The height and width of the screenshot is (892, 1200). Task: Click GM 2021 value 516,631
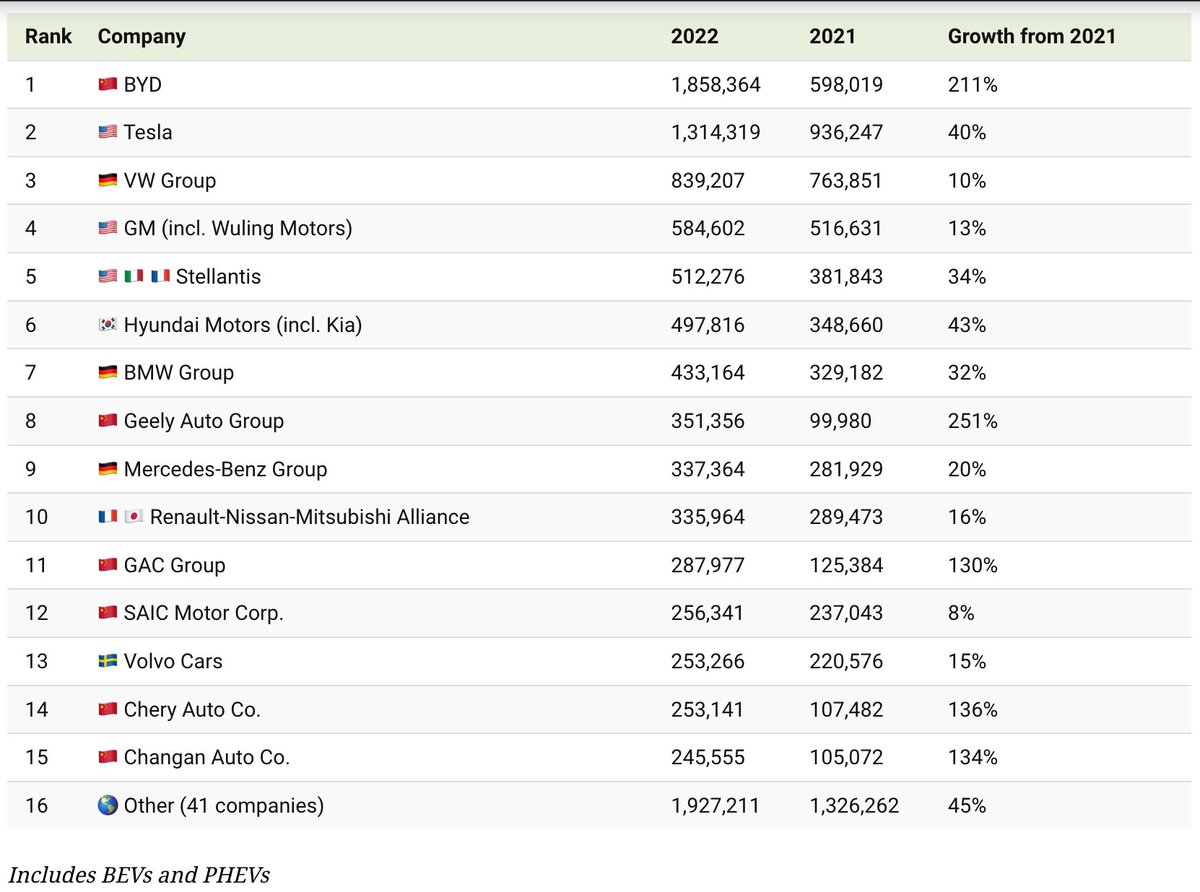(846, 229)
